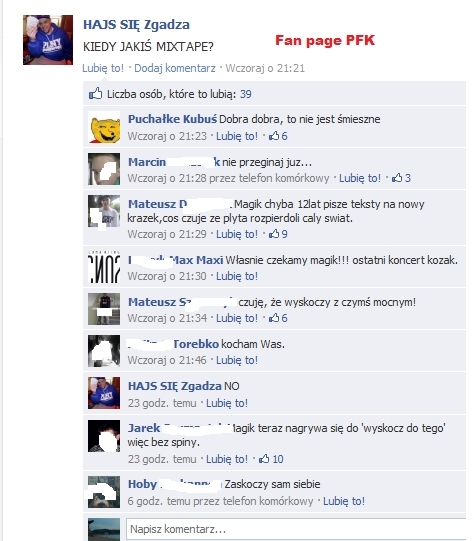Click thumbs-up icon showing 9 likes on Mateusz's comment
The image size is (474, 541).
(274, 234)
